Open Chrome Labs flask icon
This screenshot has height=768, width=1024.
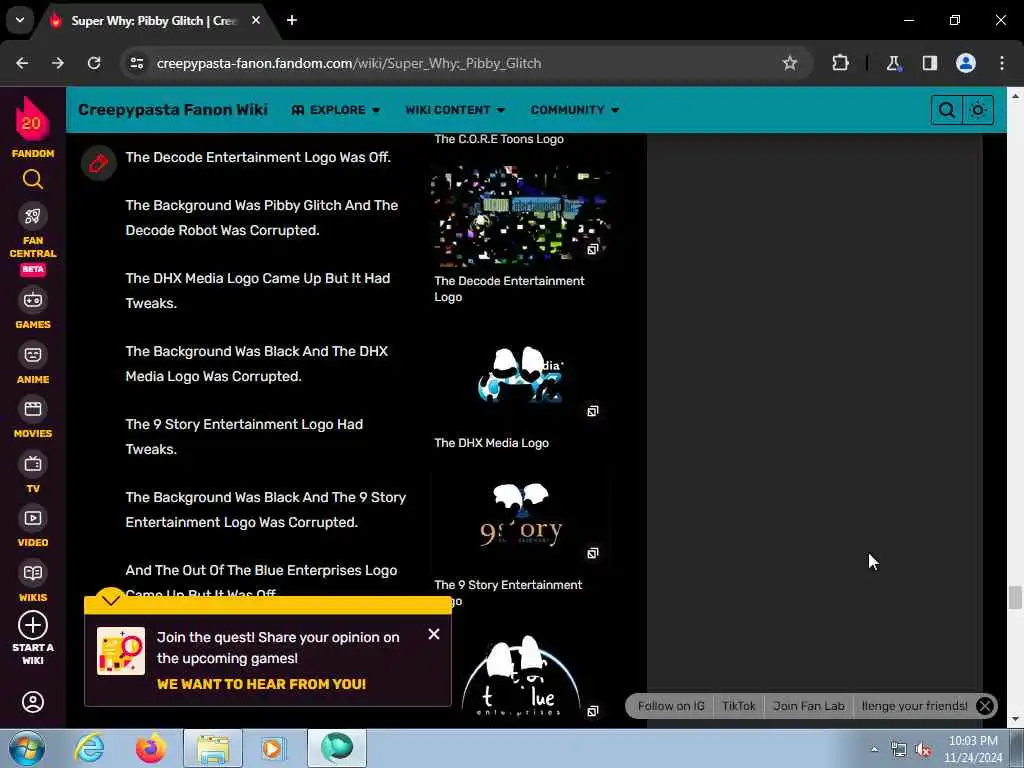point(893,63)
